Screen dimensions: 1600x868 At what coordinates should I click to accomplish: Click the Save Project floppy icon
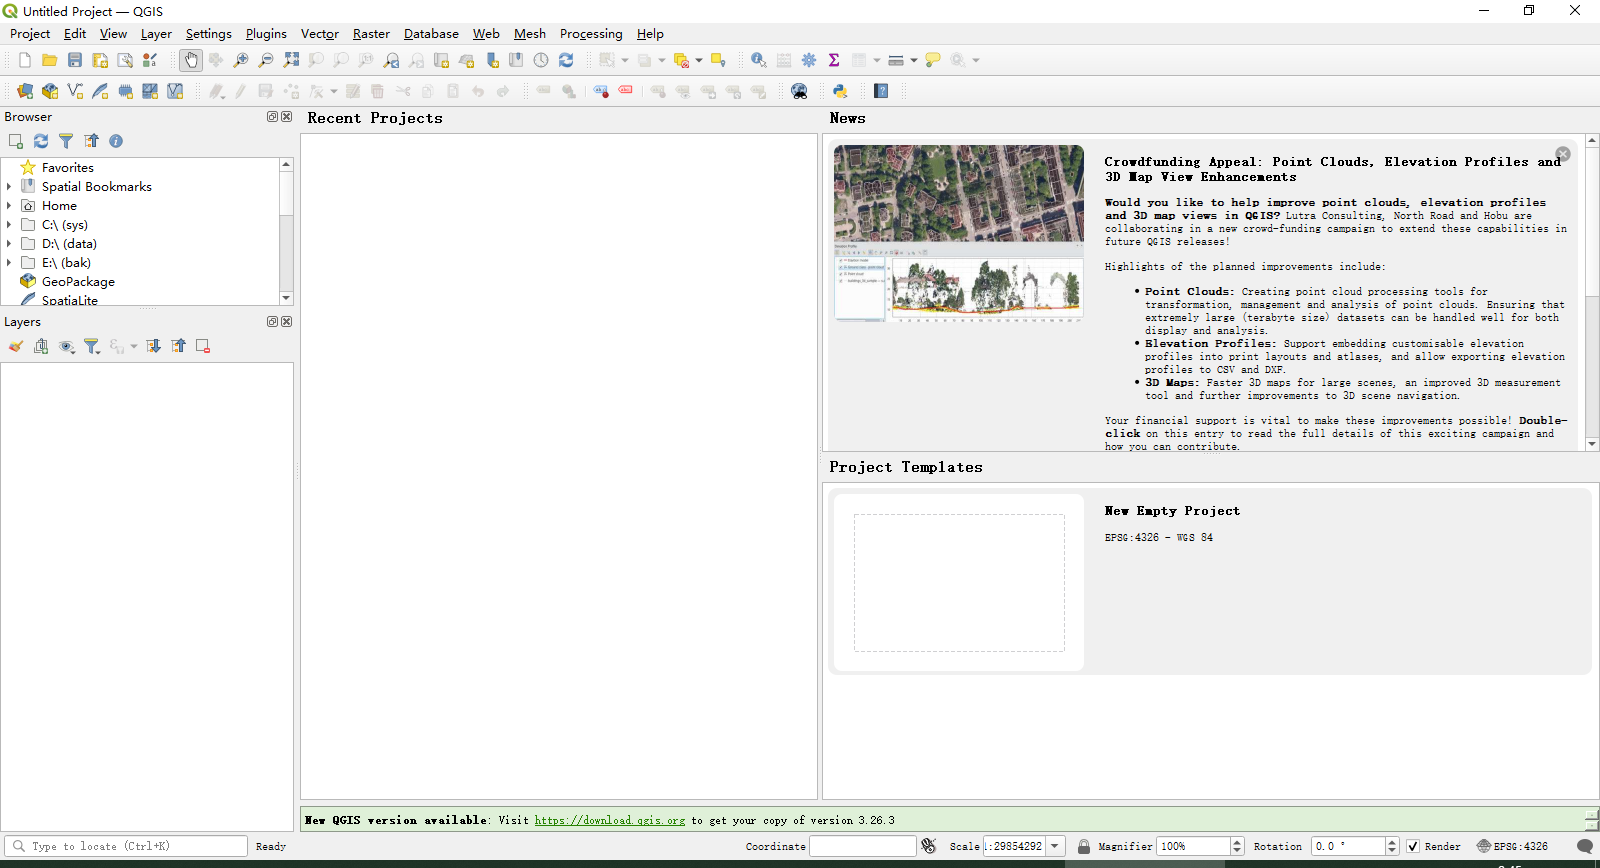coord(75,61)
